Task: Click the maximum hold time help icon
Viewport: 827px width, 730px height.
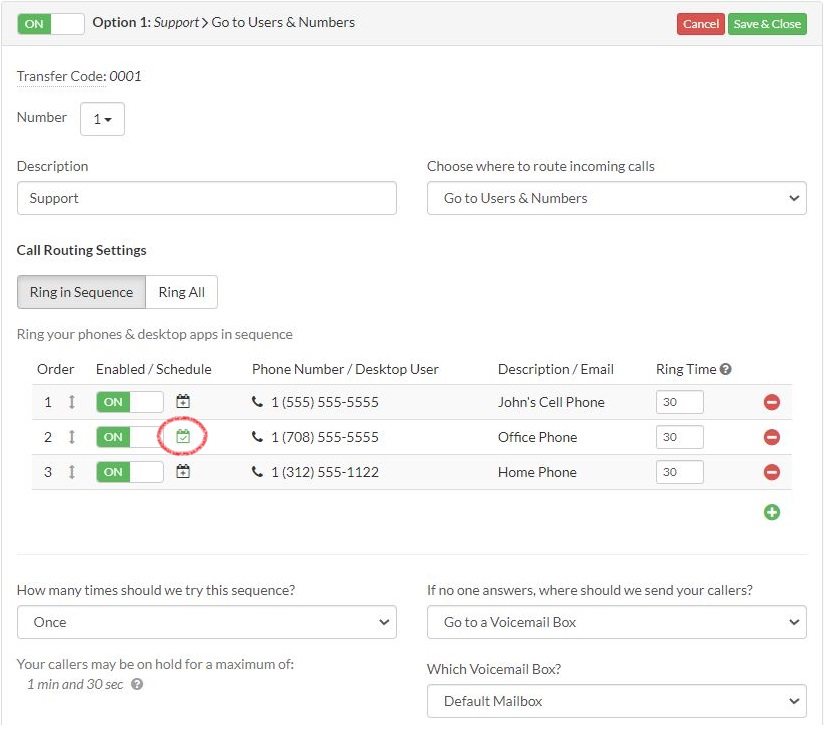Action: tap(136, 684)
